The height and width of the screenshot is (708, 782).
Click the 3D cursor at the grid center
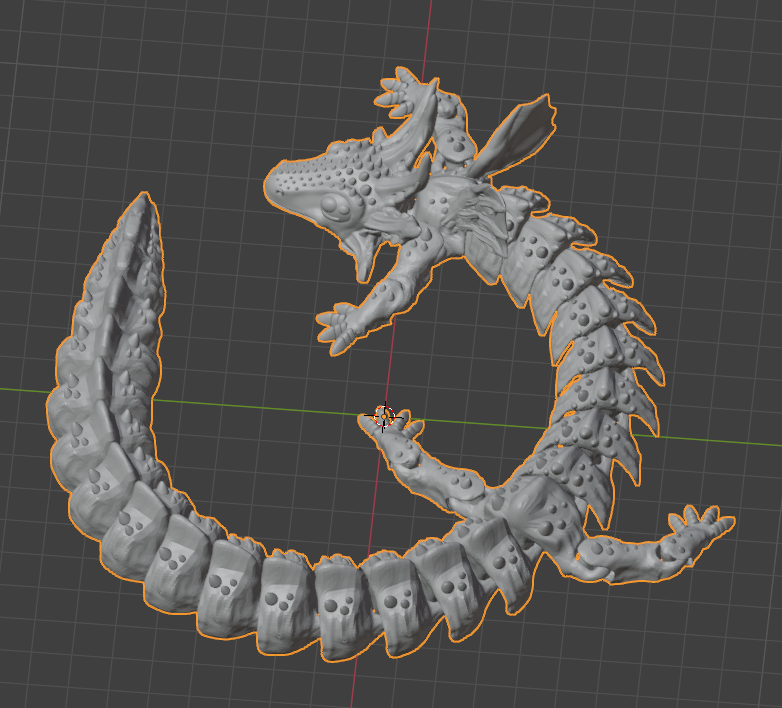coord(384,415)
